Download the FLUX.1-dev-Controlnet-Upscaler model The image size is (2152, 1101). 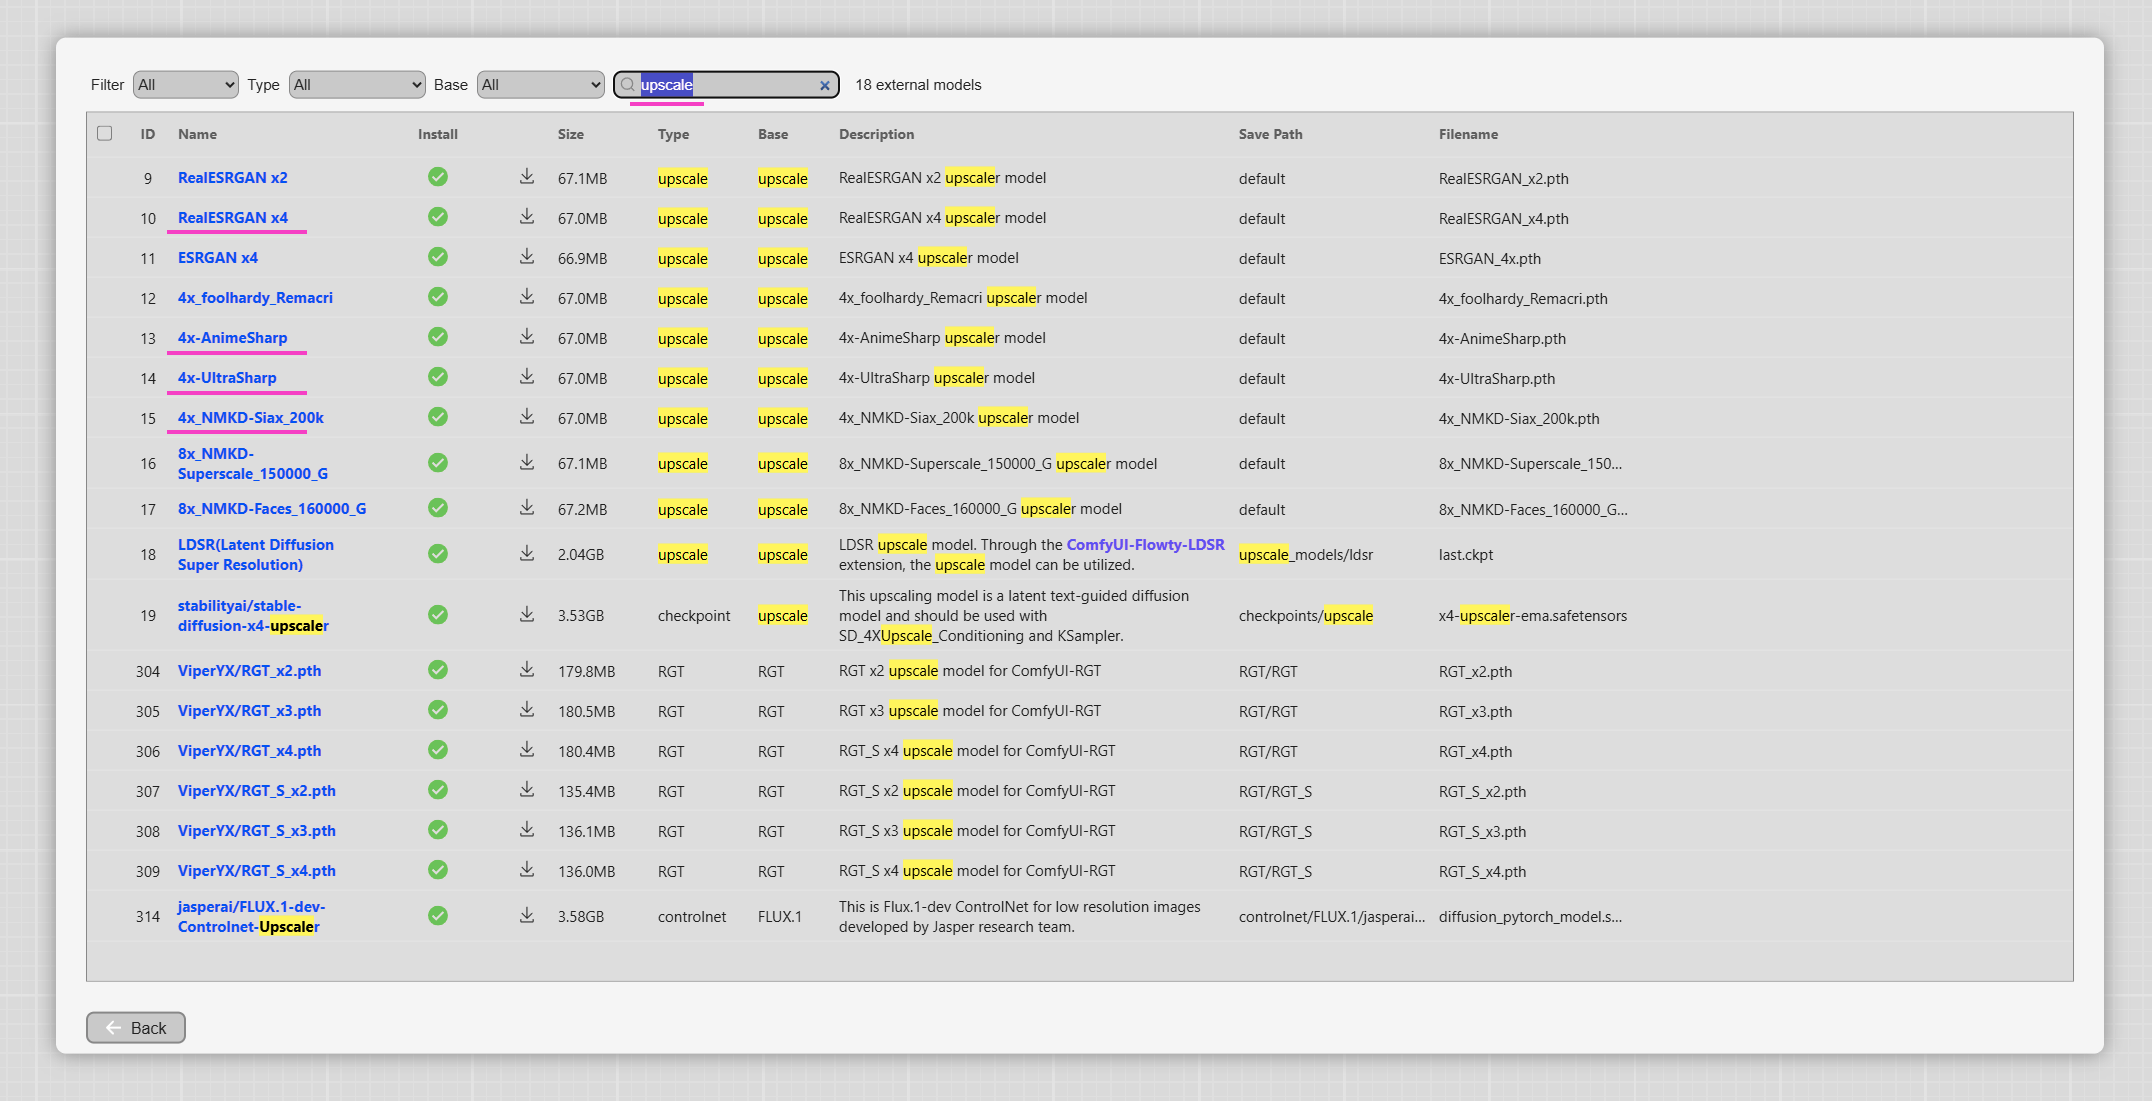click(x=527, y=916)
